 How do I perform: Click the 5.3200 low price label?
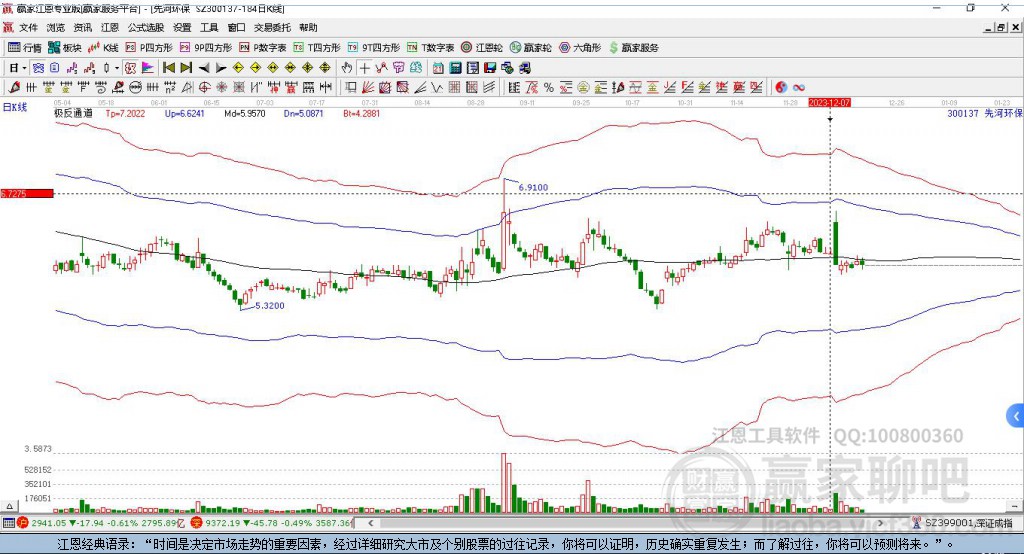tap(270, 305)
